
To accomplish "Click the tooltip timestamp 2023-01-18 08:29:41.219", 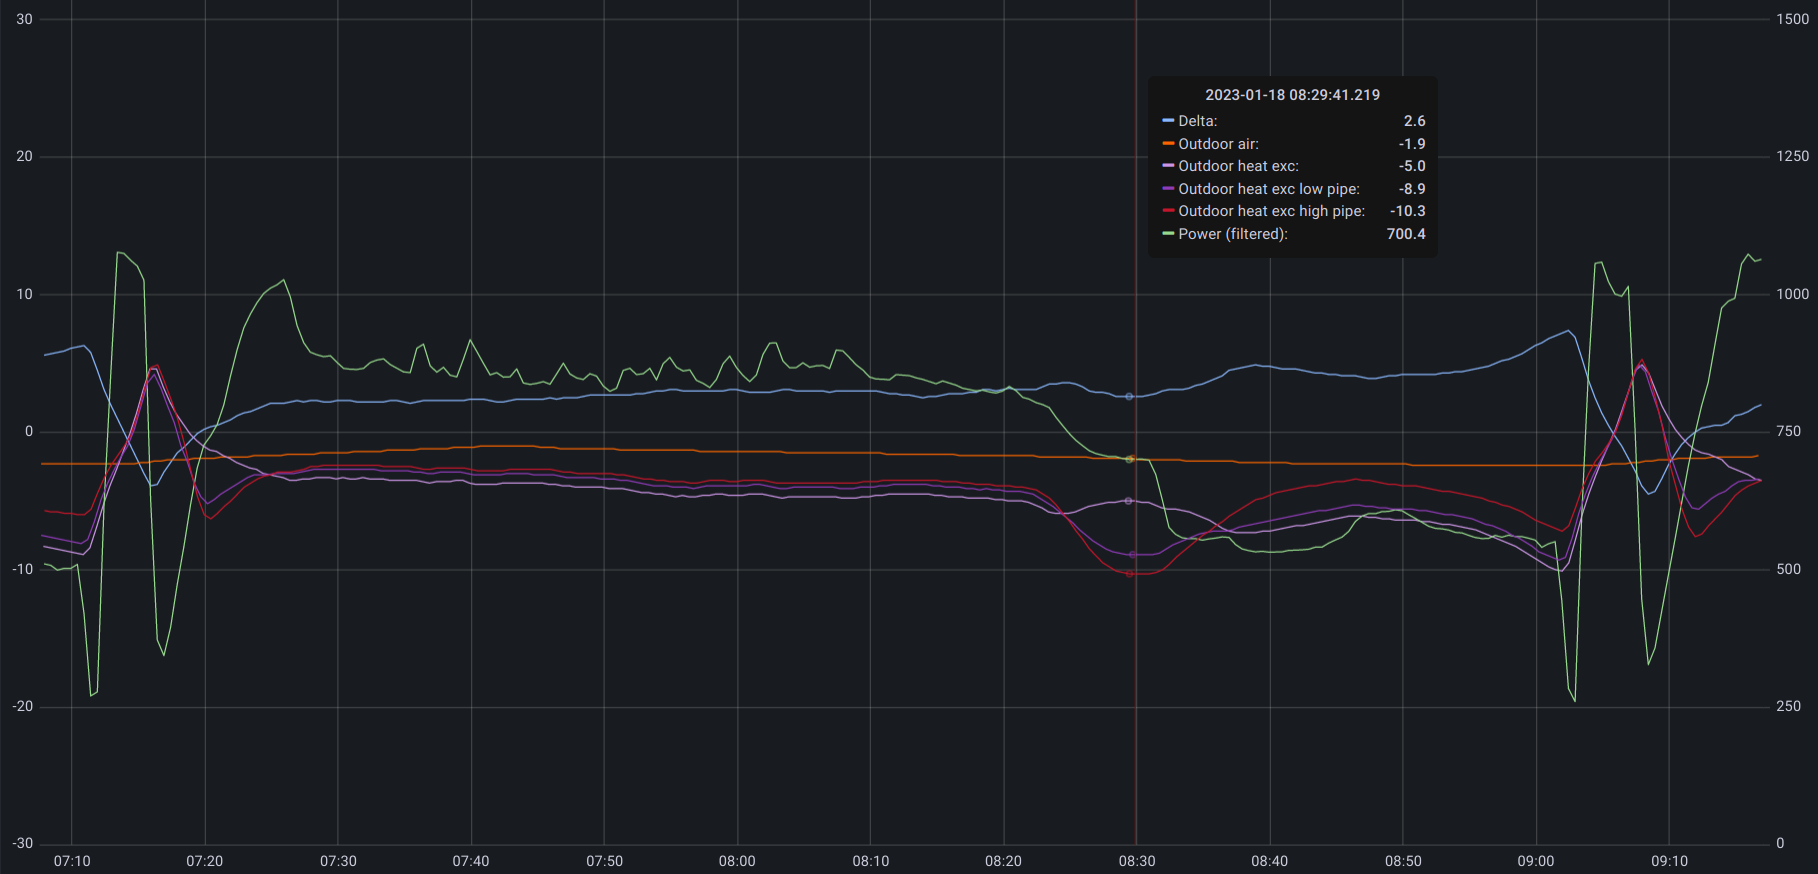I will tap(1292, 95).
